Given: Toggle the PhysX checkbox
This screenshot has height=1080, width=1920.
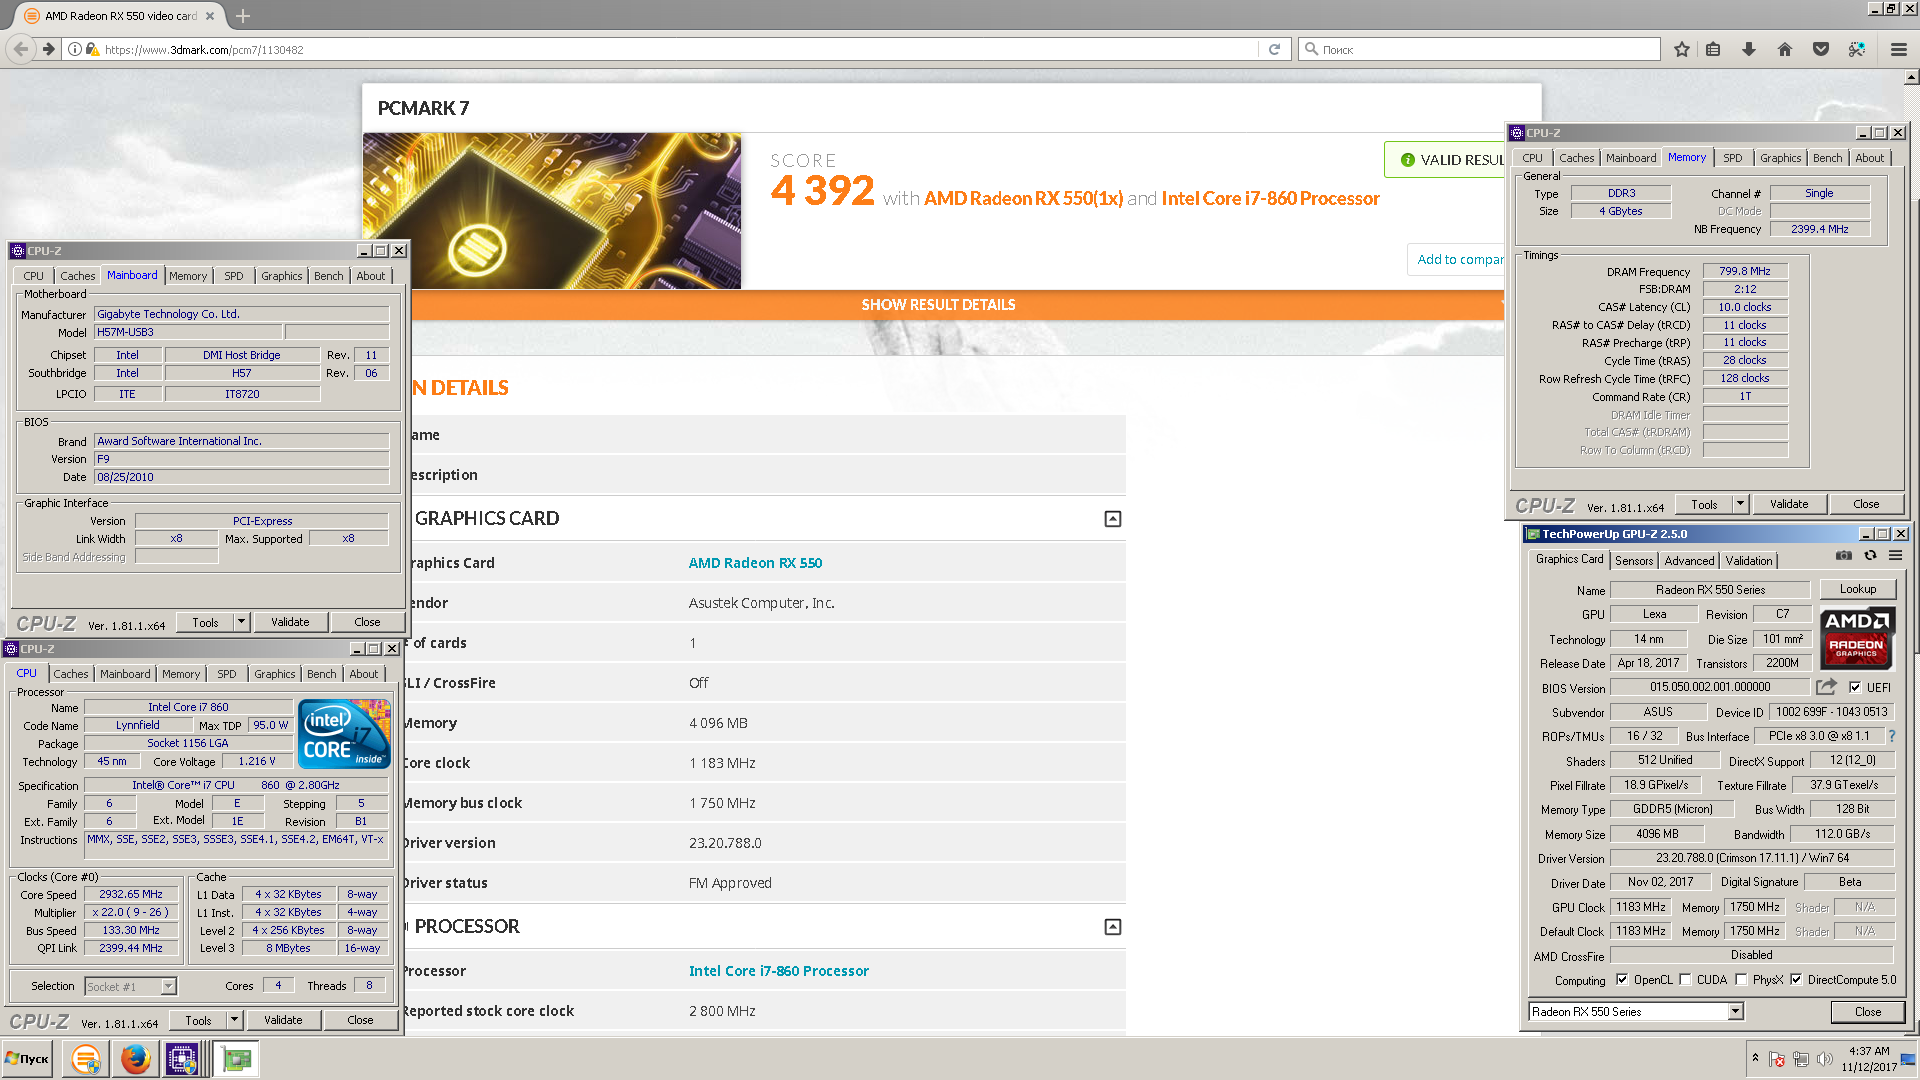Looking at the screenshot, I should pos(1741,980).
